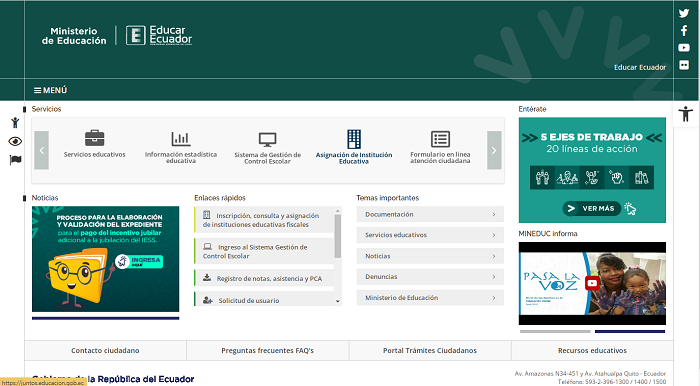This screenshot has height=386, width=700.
Task: Click the user-add icon beside Solicitud de usuario
Action: pos(208,300)
